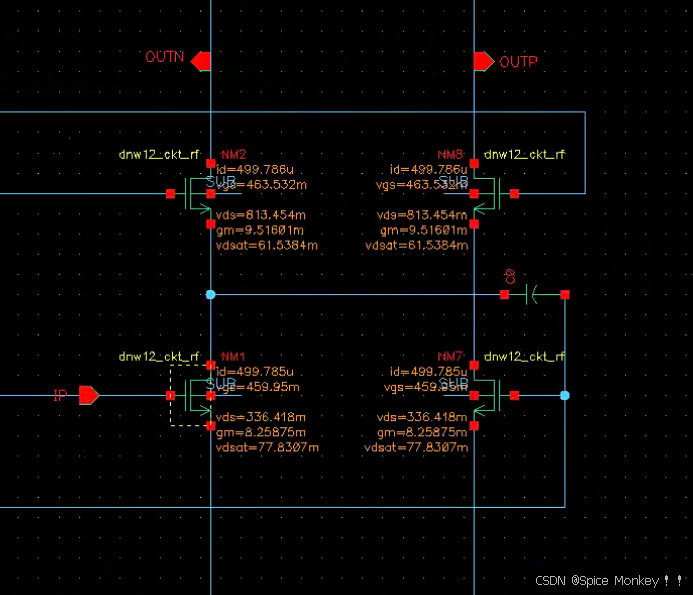Select the NM2 transistor symbol
The image size is (693, 595).
[191, 194]
